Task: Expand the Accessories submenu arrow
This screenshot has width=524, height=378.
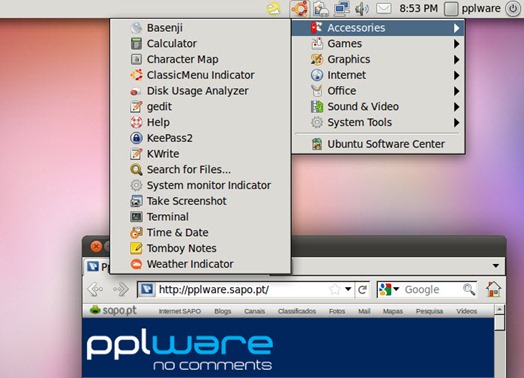Action: (x=456, y=28)
